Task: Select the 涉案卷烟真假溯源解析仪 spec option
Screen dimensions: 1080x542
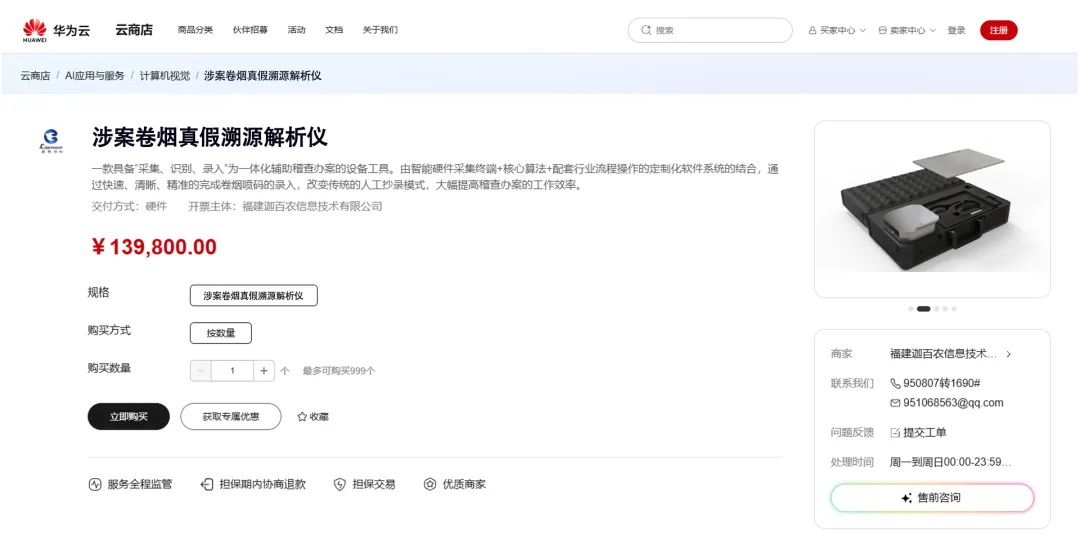Action: tap(253, 295)
